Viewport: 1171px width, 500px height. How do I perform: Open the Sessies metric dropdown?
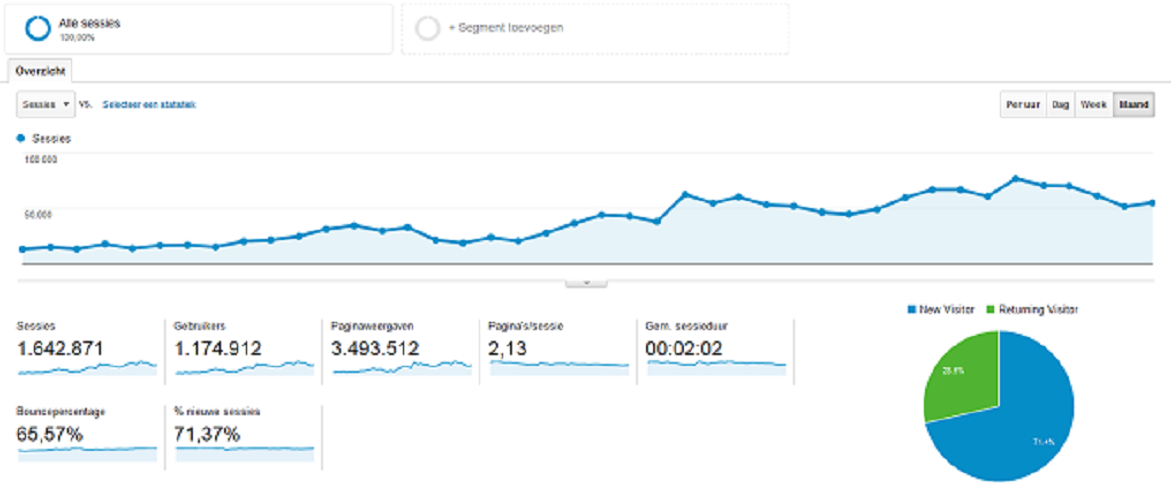pyautogui.click(x=46, y=105)
